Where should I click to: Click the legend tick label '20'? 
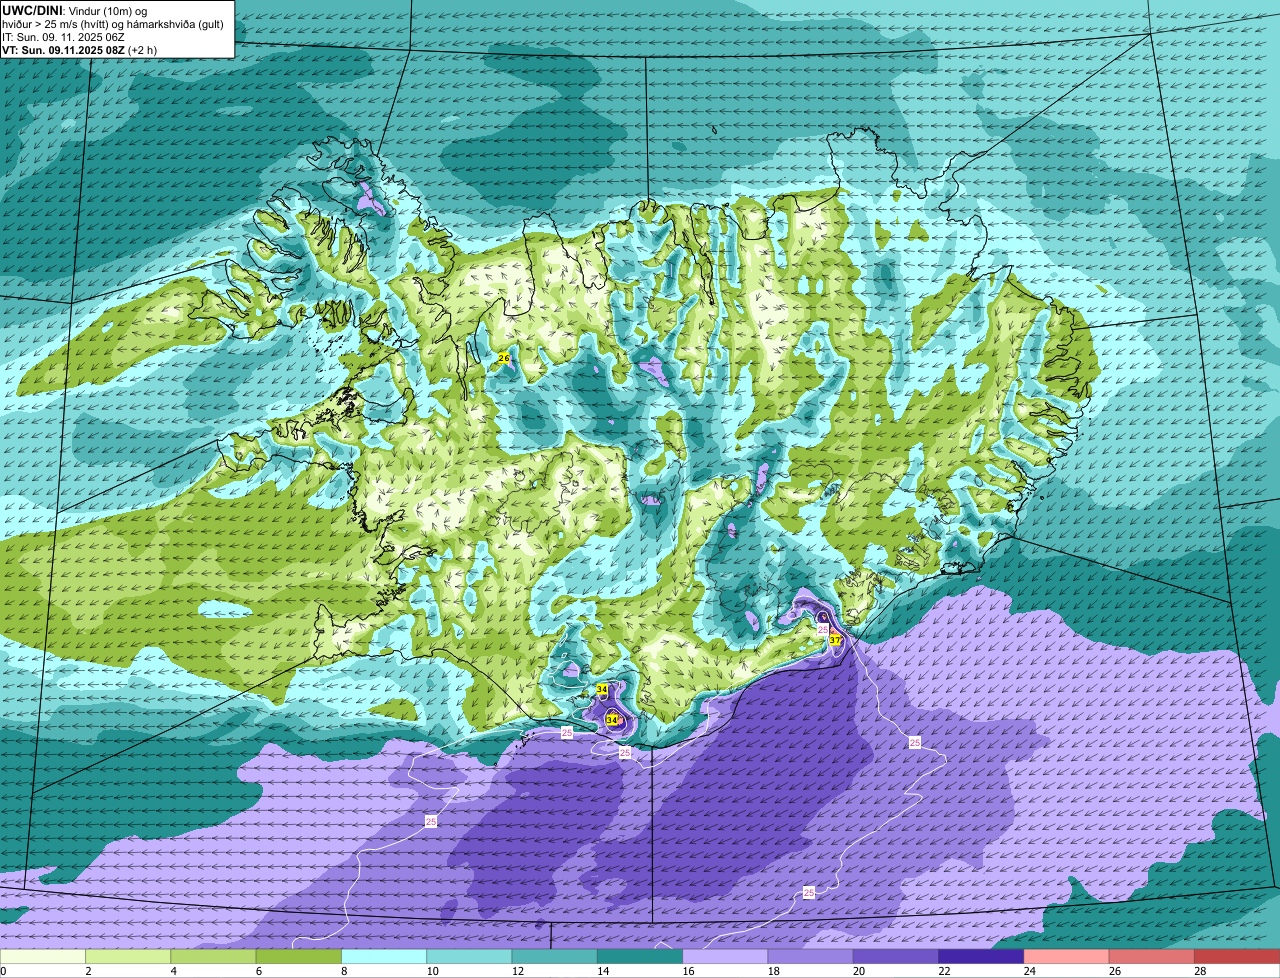coord(858,971)
